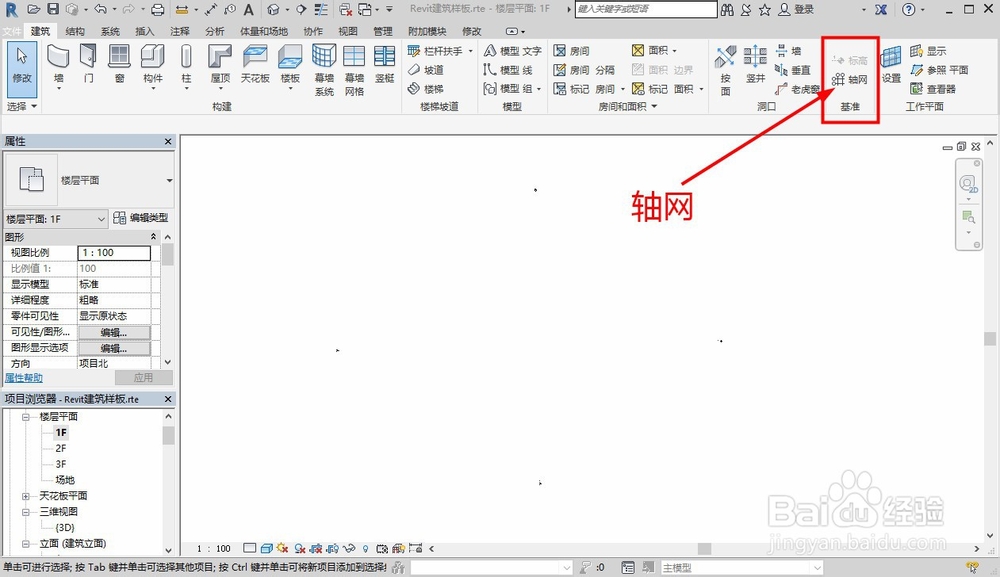Viewport: 1000px width, 577px height.
Task: Toggle Temporary Hide/Isolate glasses icon
Action: (347, 548)
